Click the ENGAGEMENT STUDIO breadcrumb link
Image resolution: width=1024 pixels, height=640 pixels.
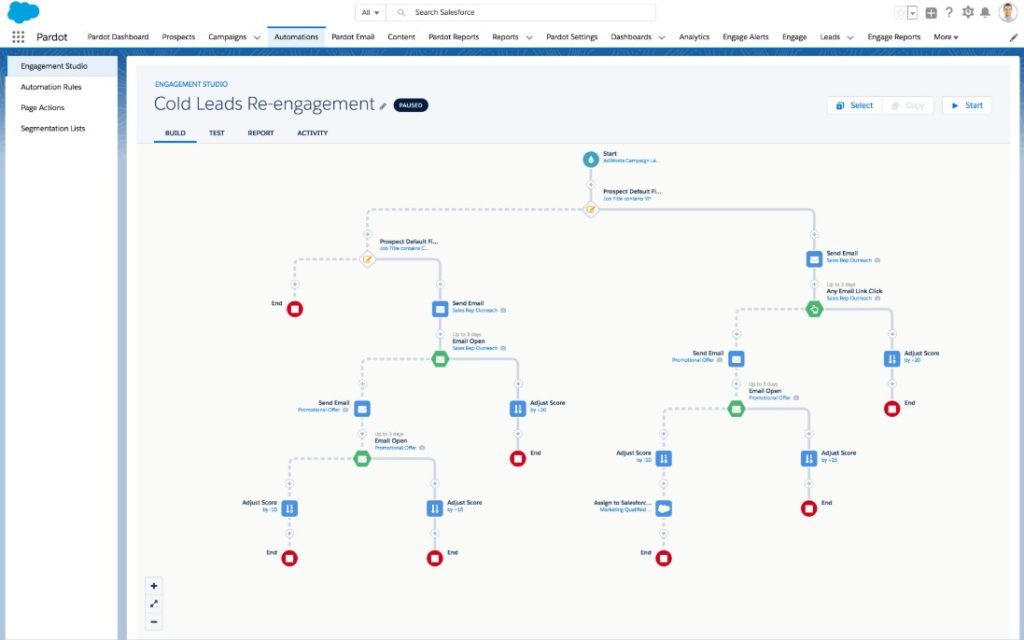[191, 84]
